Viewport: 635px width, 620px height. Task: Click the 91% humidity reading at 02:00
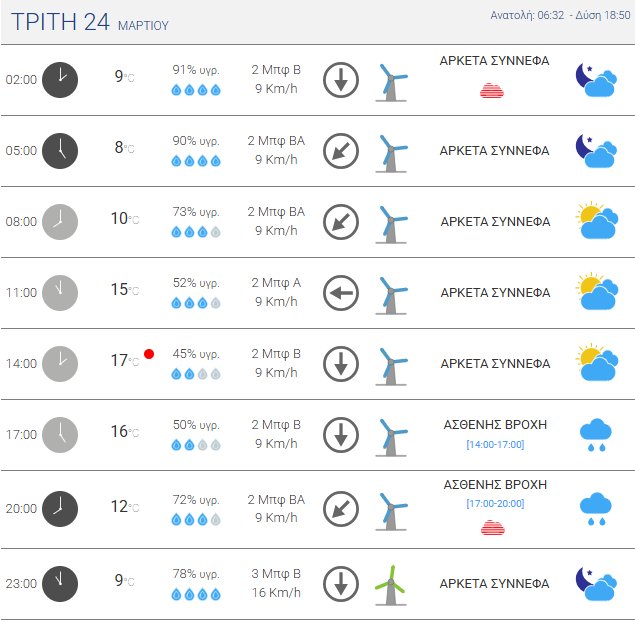(x=196, y=70)
